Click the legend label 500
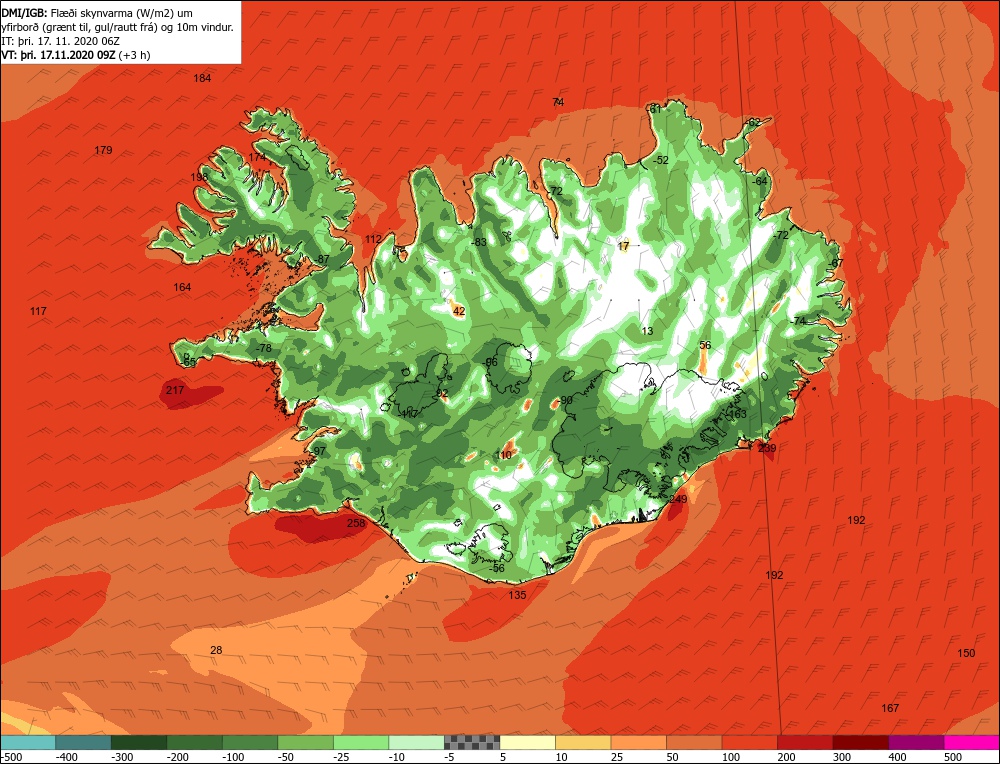Screen dimensions: 1000x764 coord(953,757)
